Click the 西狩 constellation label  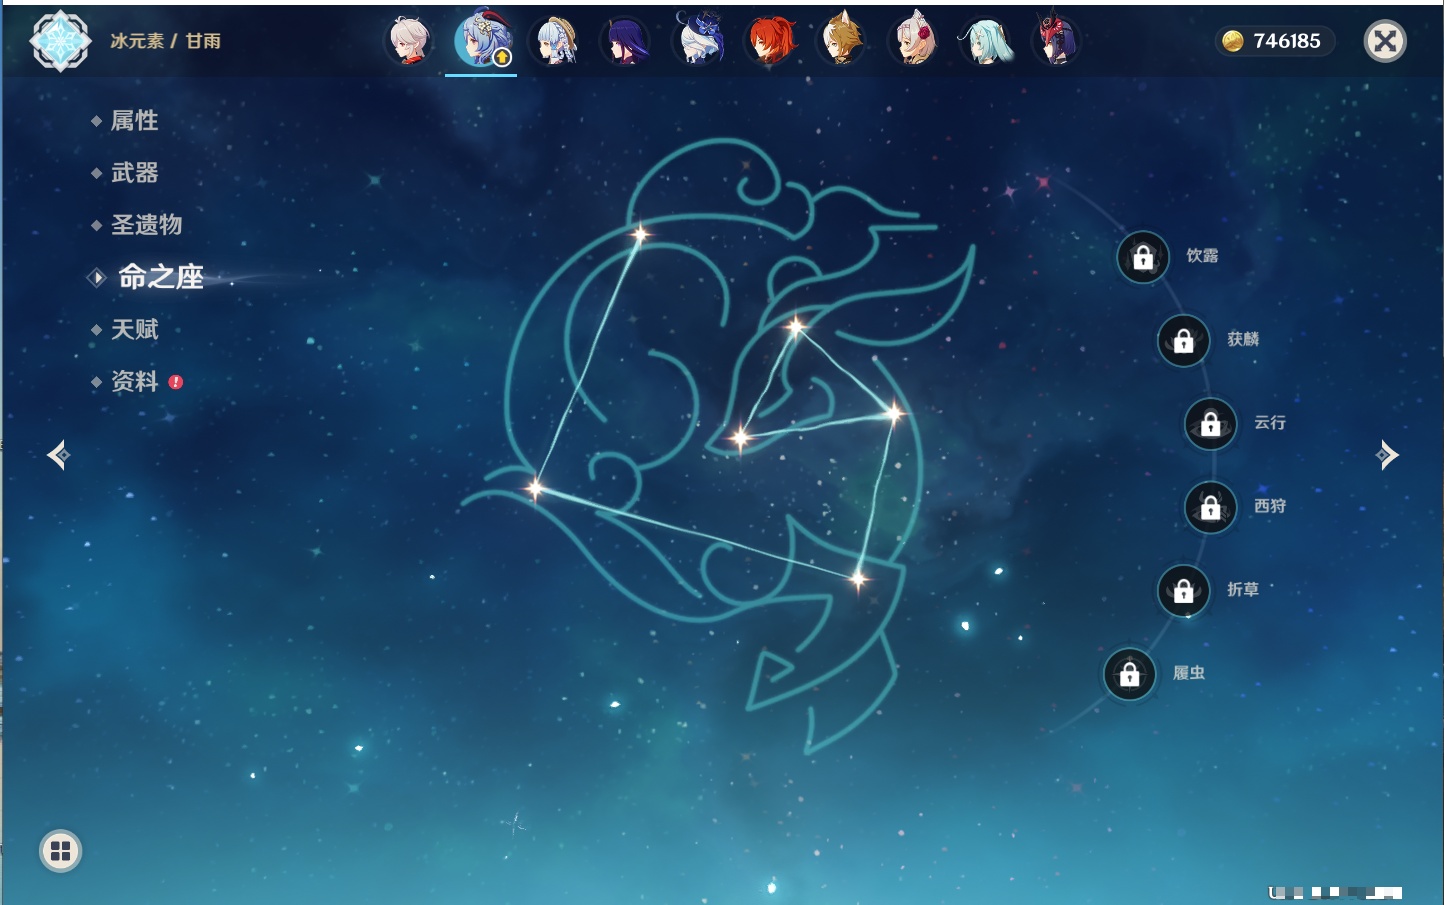1270,506
